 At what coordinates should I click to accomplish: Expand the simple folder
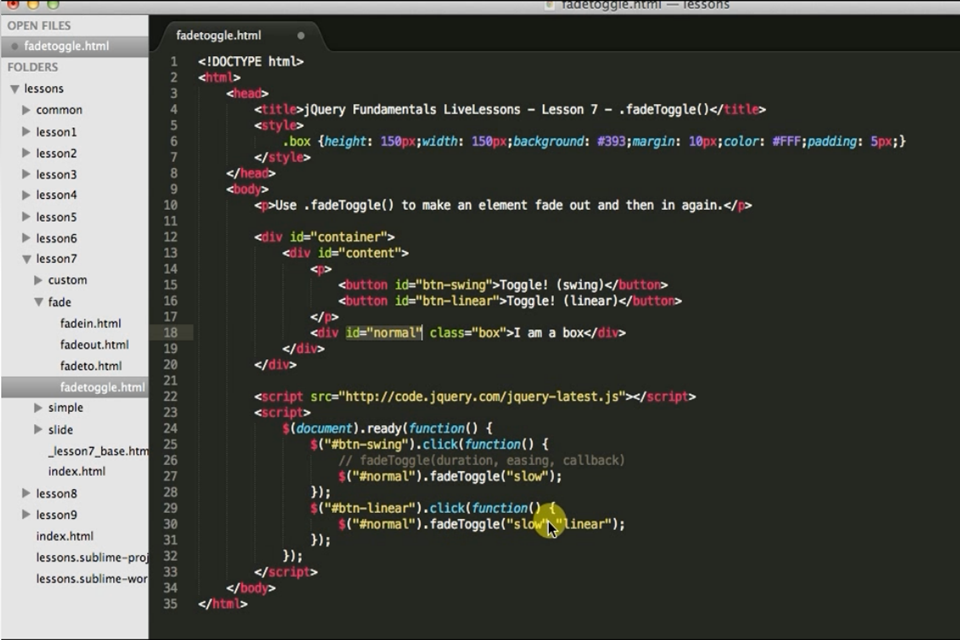pos(39,408)
